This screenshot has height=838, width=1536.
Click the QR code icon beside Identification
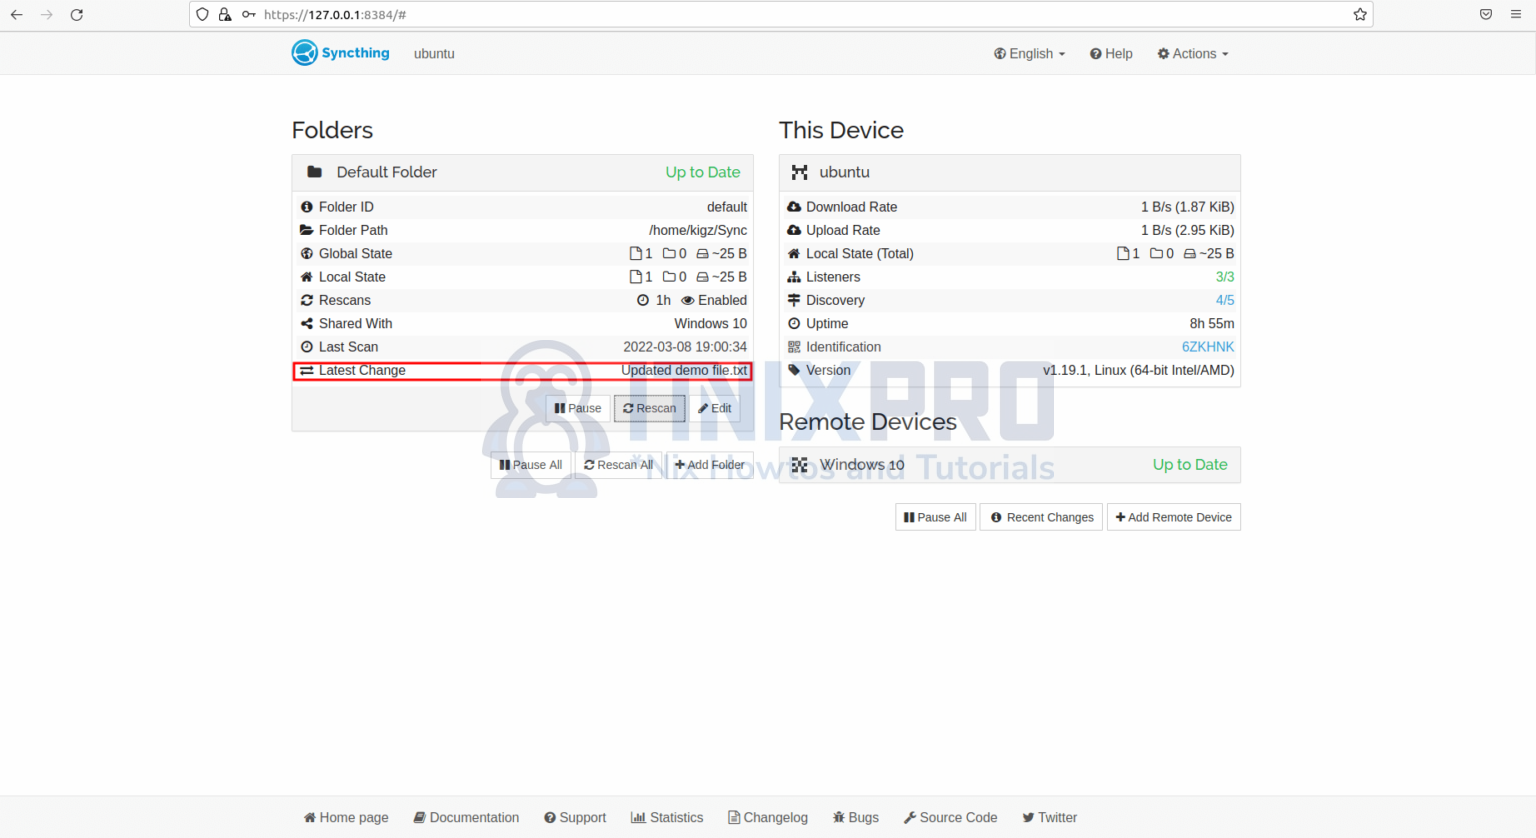tap(795, 347)
